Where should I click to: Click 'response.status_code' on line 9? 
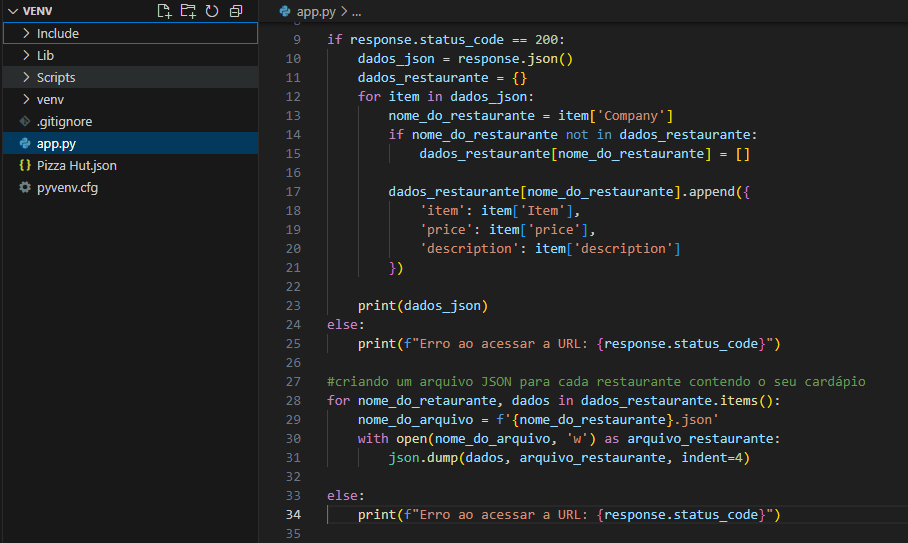[x=427, y=39]
